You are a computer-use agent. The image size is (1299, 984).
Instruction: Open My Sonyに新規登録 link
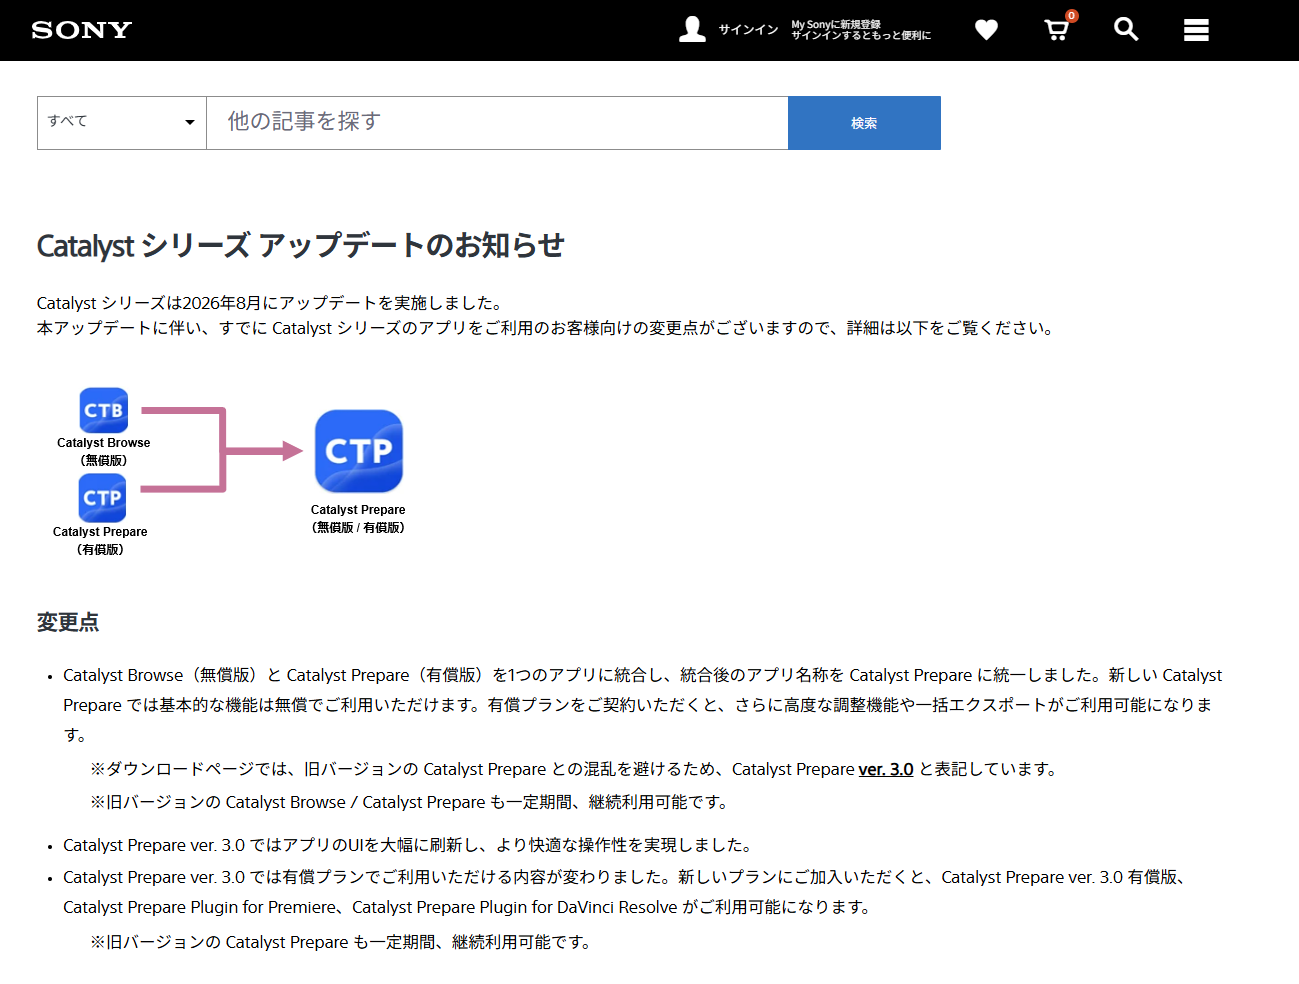(836, 24)
